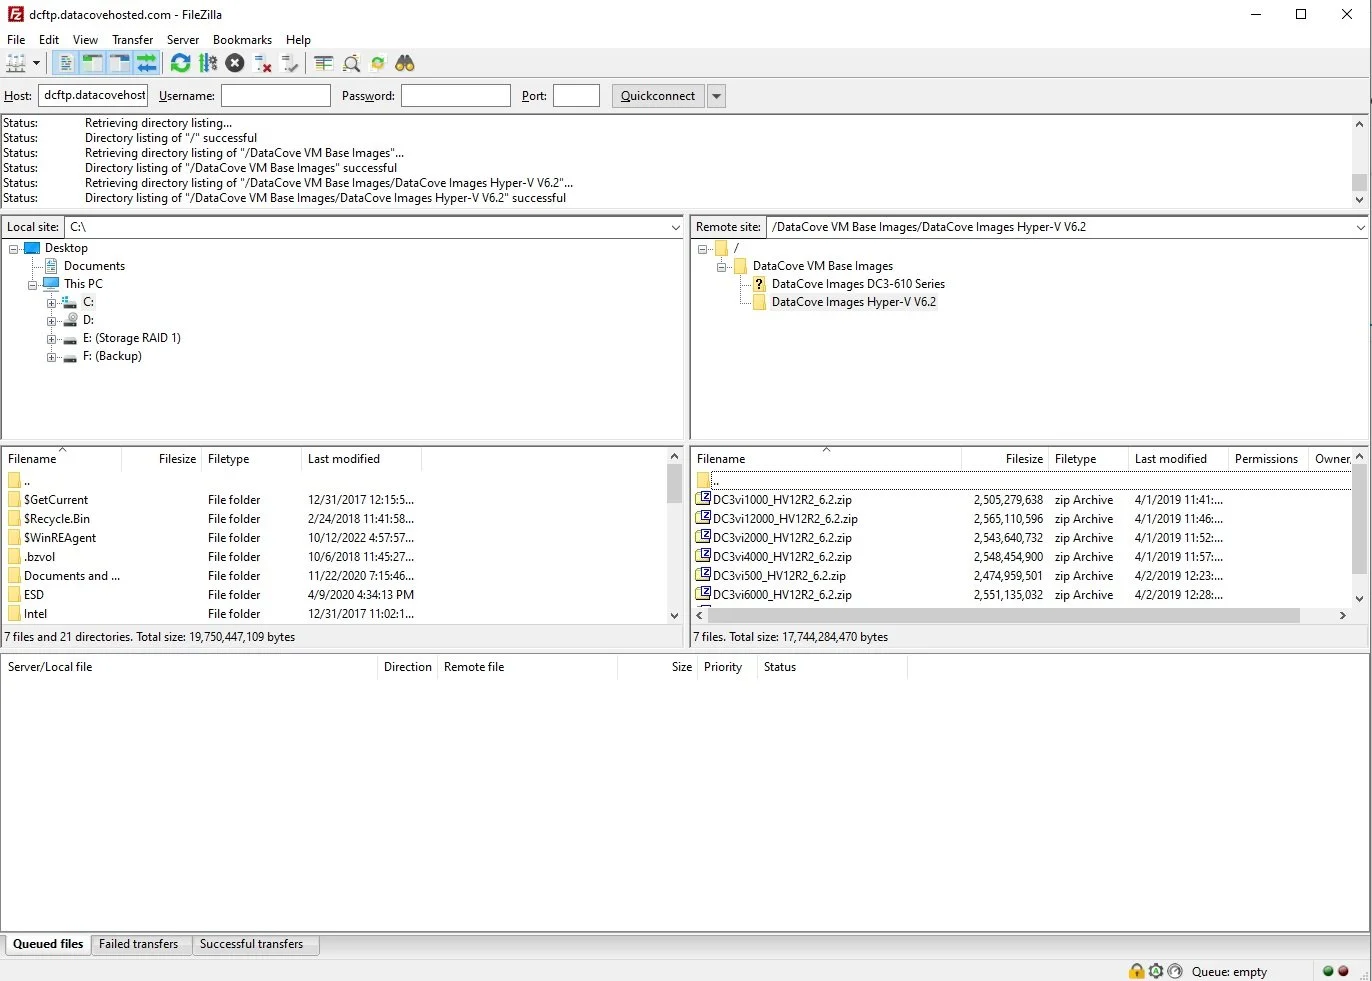Click the directory comparison icon
The height and width of the screenshot is (981, 1372).
coord(322,63)
